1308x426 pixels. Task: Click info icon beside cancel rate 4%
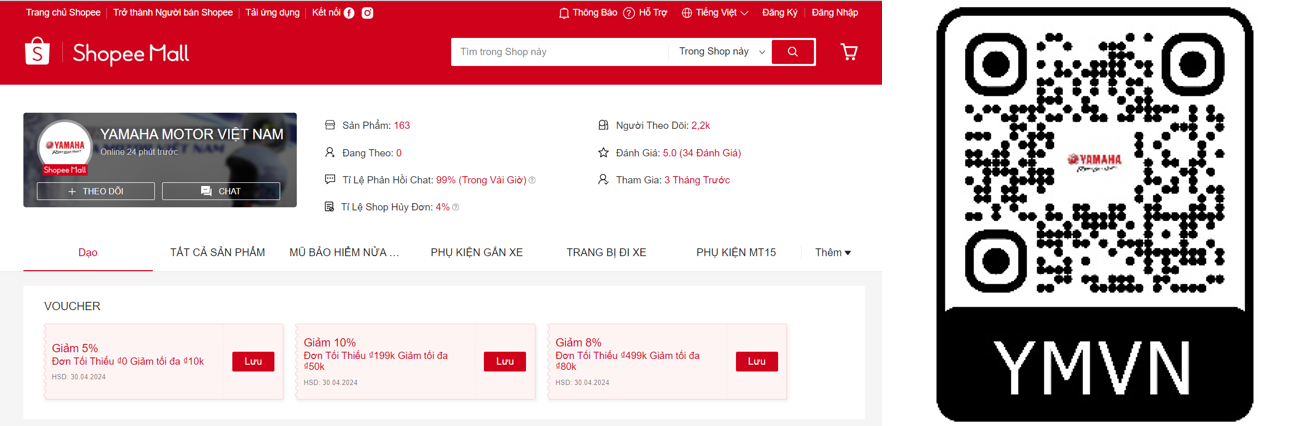(x=456, y=208)
